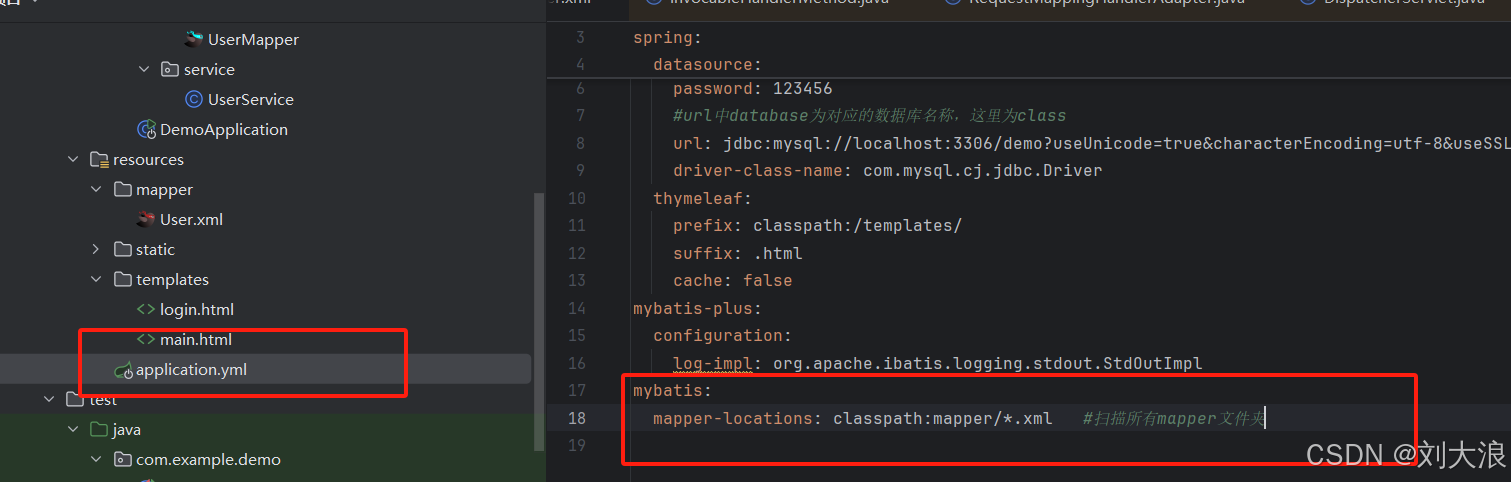This screenshot has height=482, width=1511.
Task: Click the UserService class icon
Action: (x=194, y=99)
